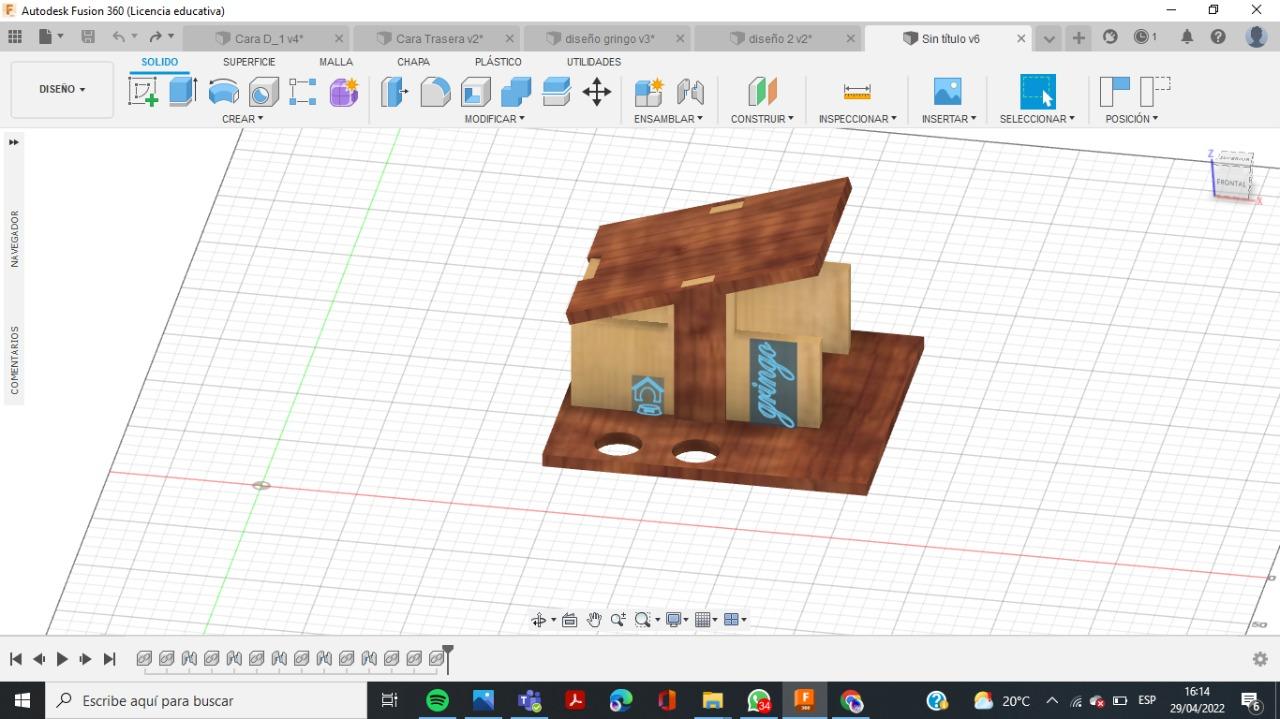Select the Create Form purple tool
Viewport: 1280px width, 719px height.
point(343,92)
